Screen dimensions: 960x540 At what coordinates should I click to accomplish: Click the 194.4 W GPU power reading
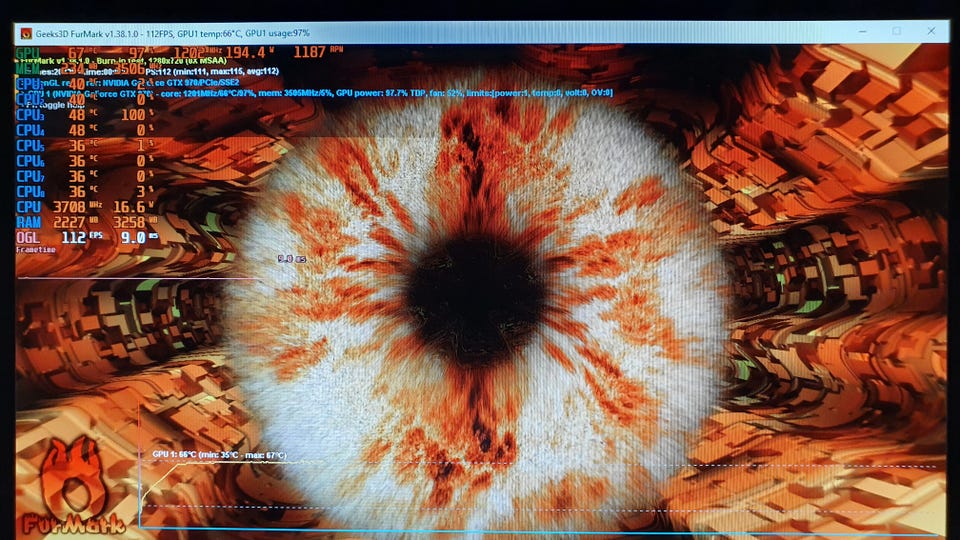click(250, 53)
